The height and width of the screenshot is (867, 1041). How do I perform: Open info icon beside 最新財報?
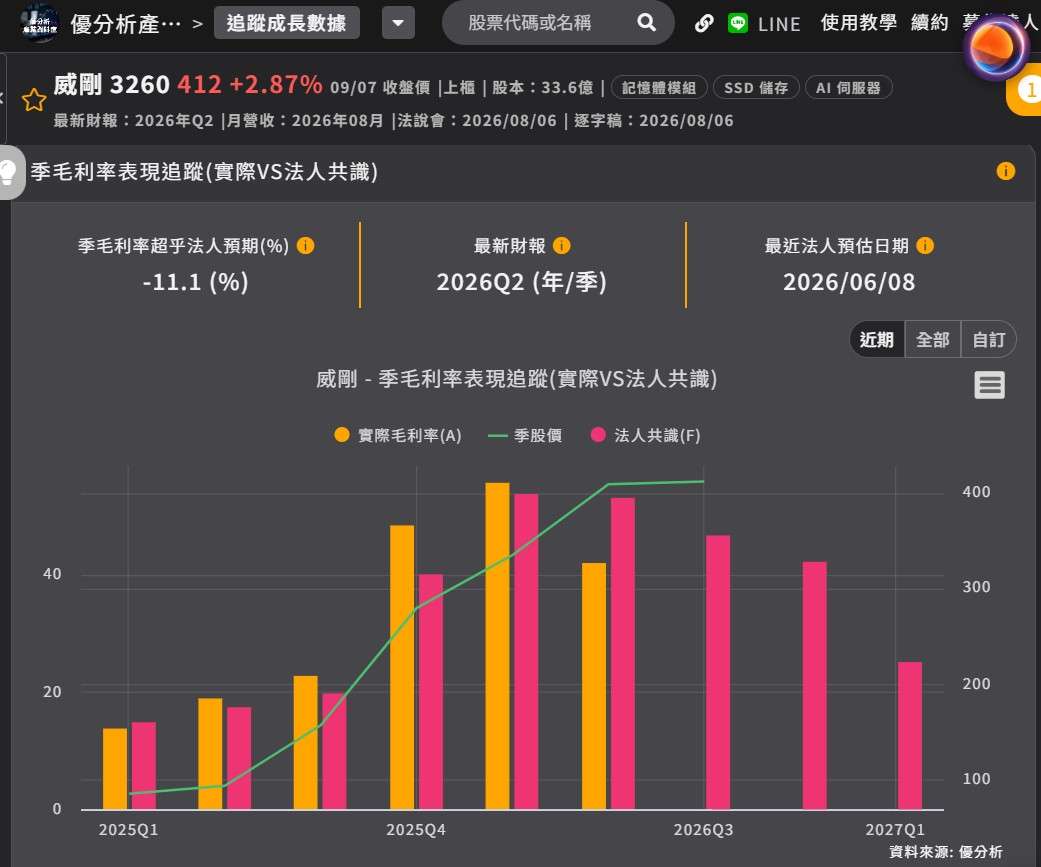click(562, 246)
